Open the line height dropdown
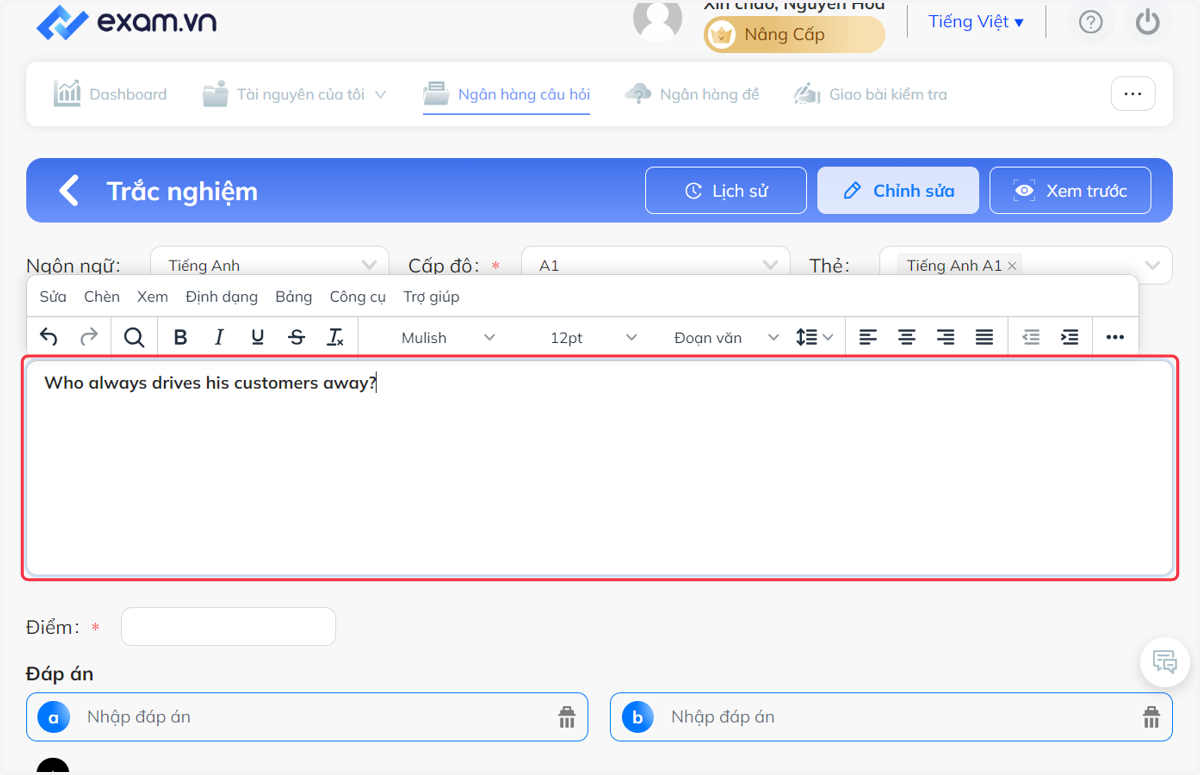The height and width of the screenshot is (775, 1200). click(814, 337)
